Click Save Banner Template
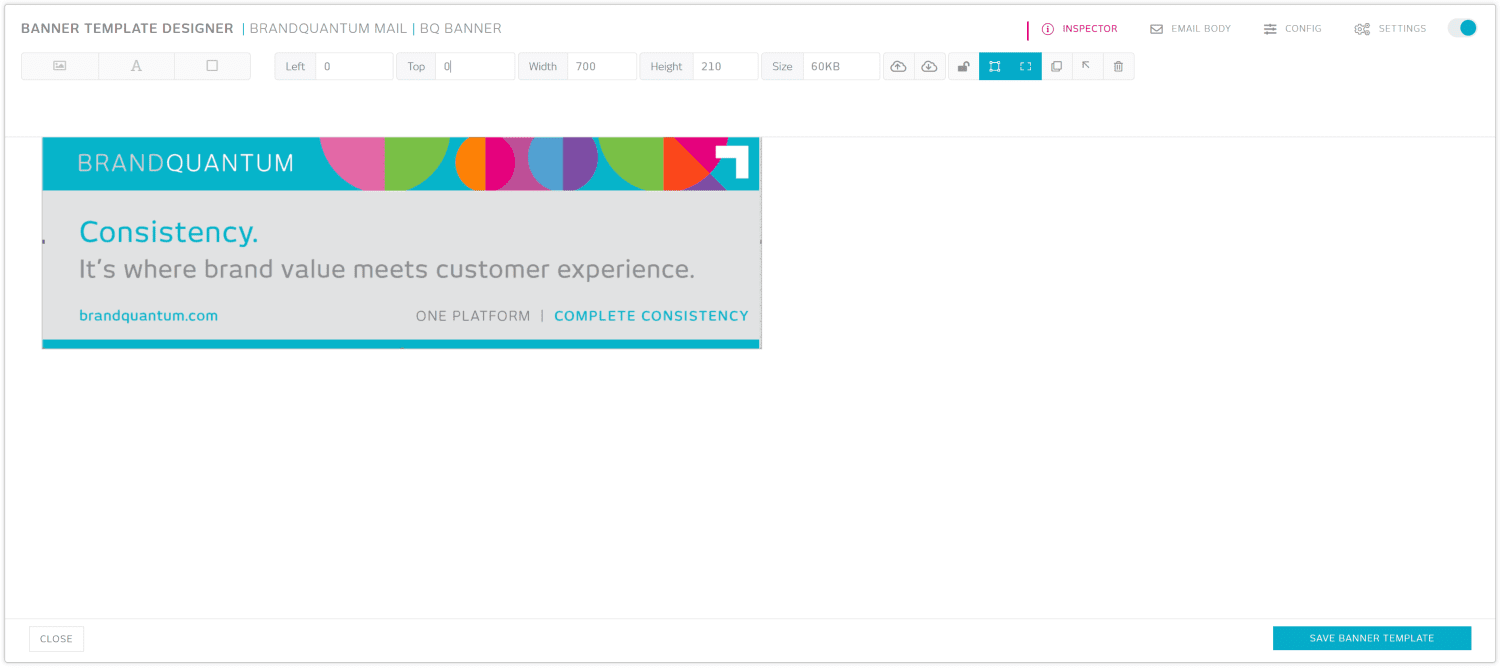The image size is (1500, 668). 1371,638
